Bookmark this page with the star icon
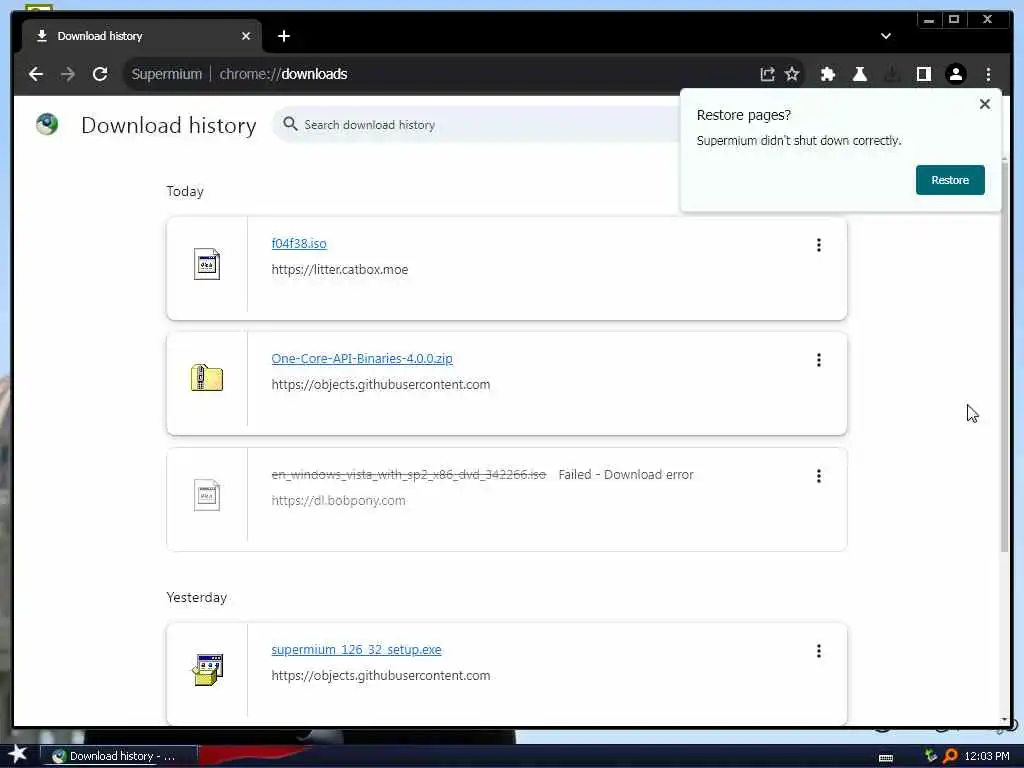The image size is (1024, 768). tap(792, 74)
